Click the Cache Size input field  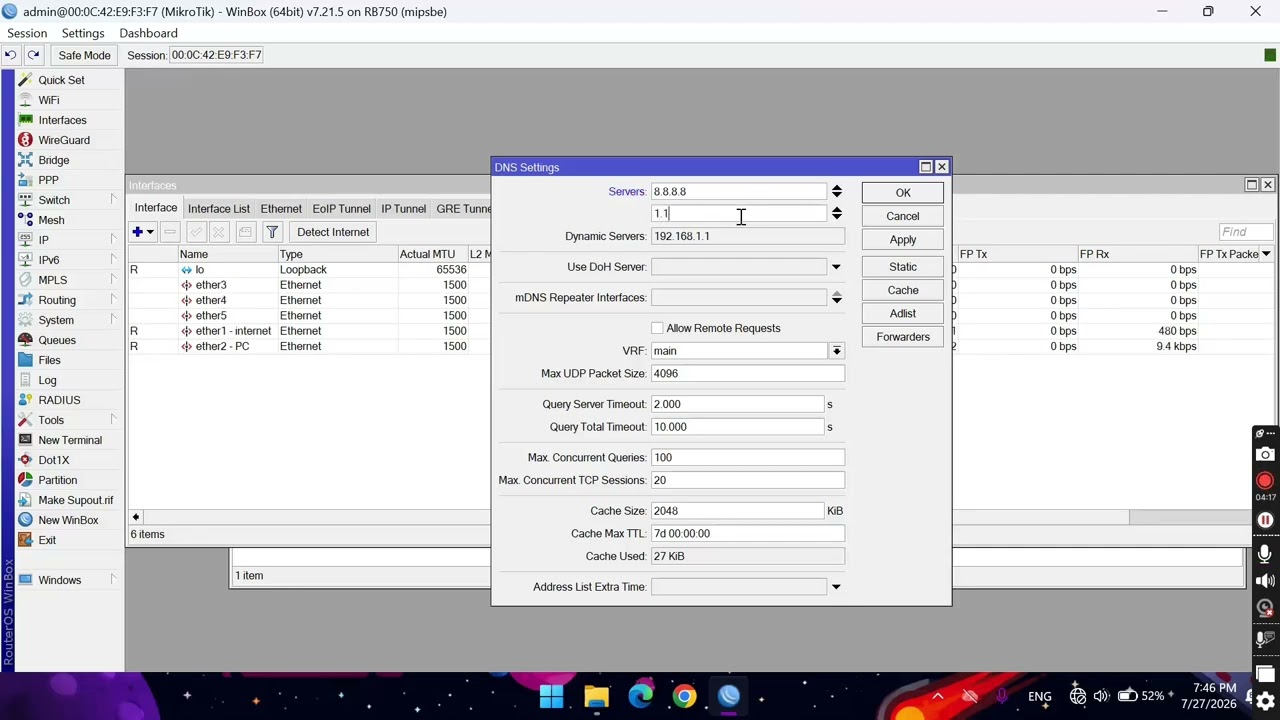737,511
